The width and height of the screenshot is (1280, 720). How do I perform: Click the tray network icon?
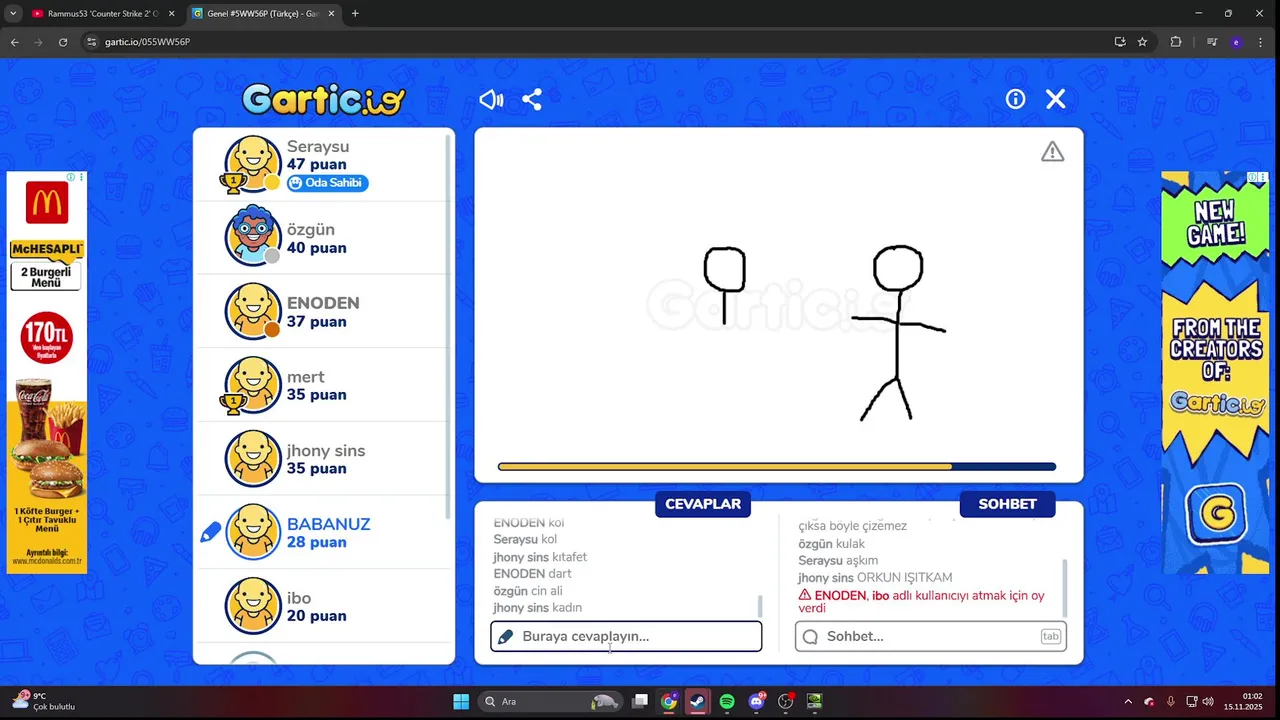[x=1191, y=701]
